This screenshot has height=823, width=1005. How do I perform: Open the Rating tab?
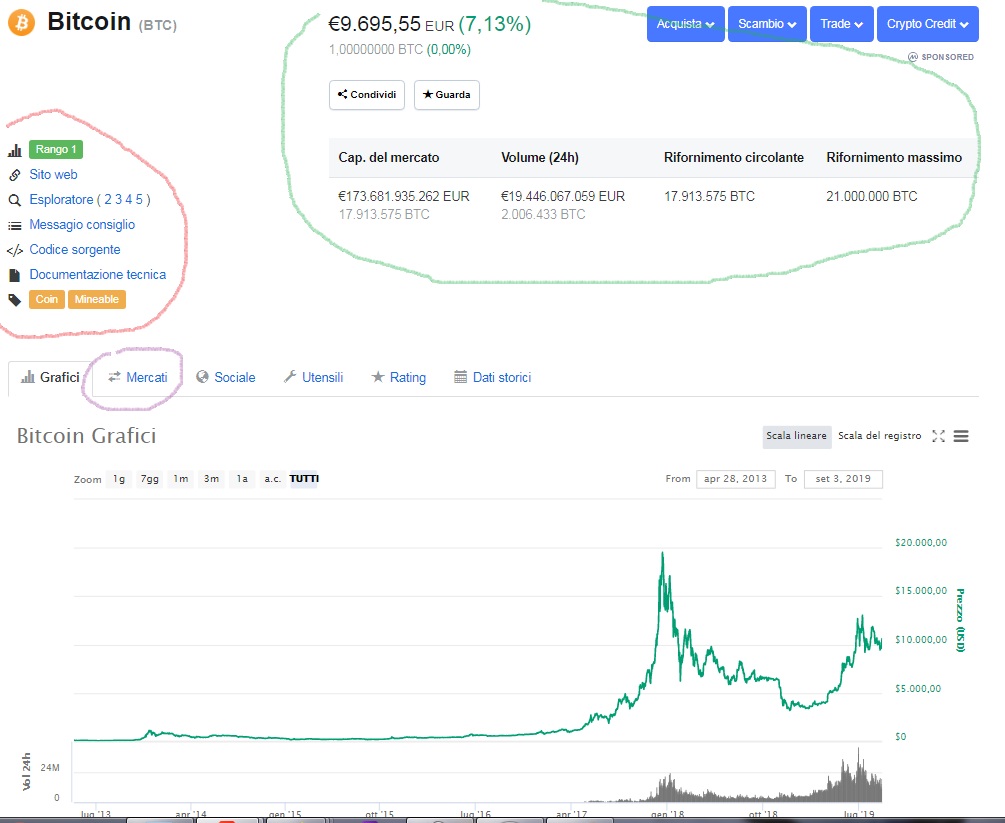click(x=399, y=378)
